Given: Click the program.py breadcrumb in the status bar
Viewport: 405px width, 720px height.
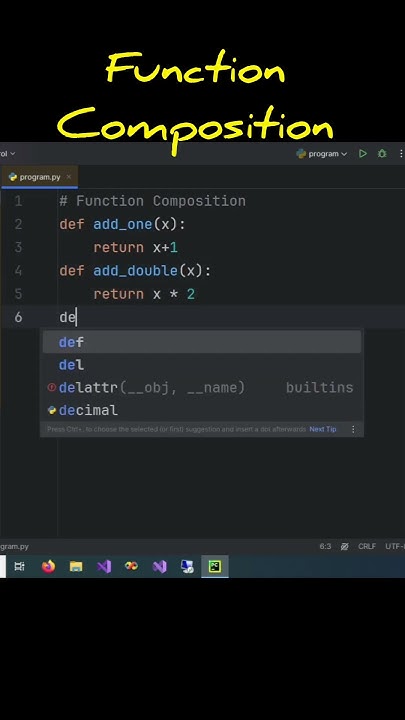Looking at the screenshot, I should [14, 546].
